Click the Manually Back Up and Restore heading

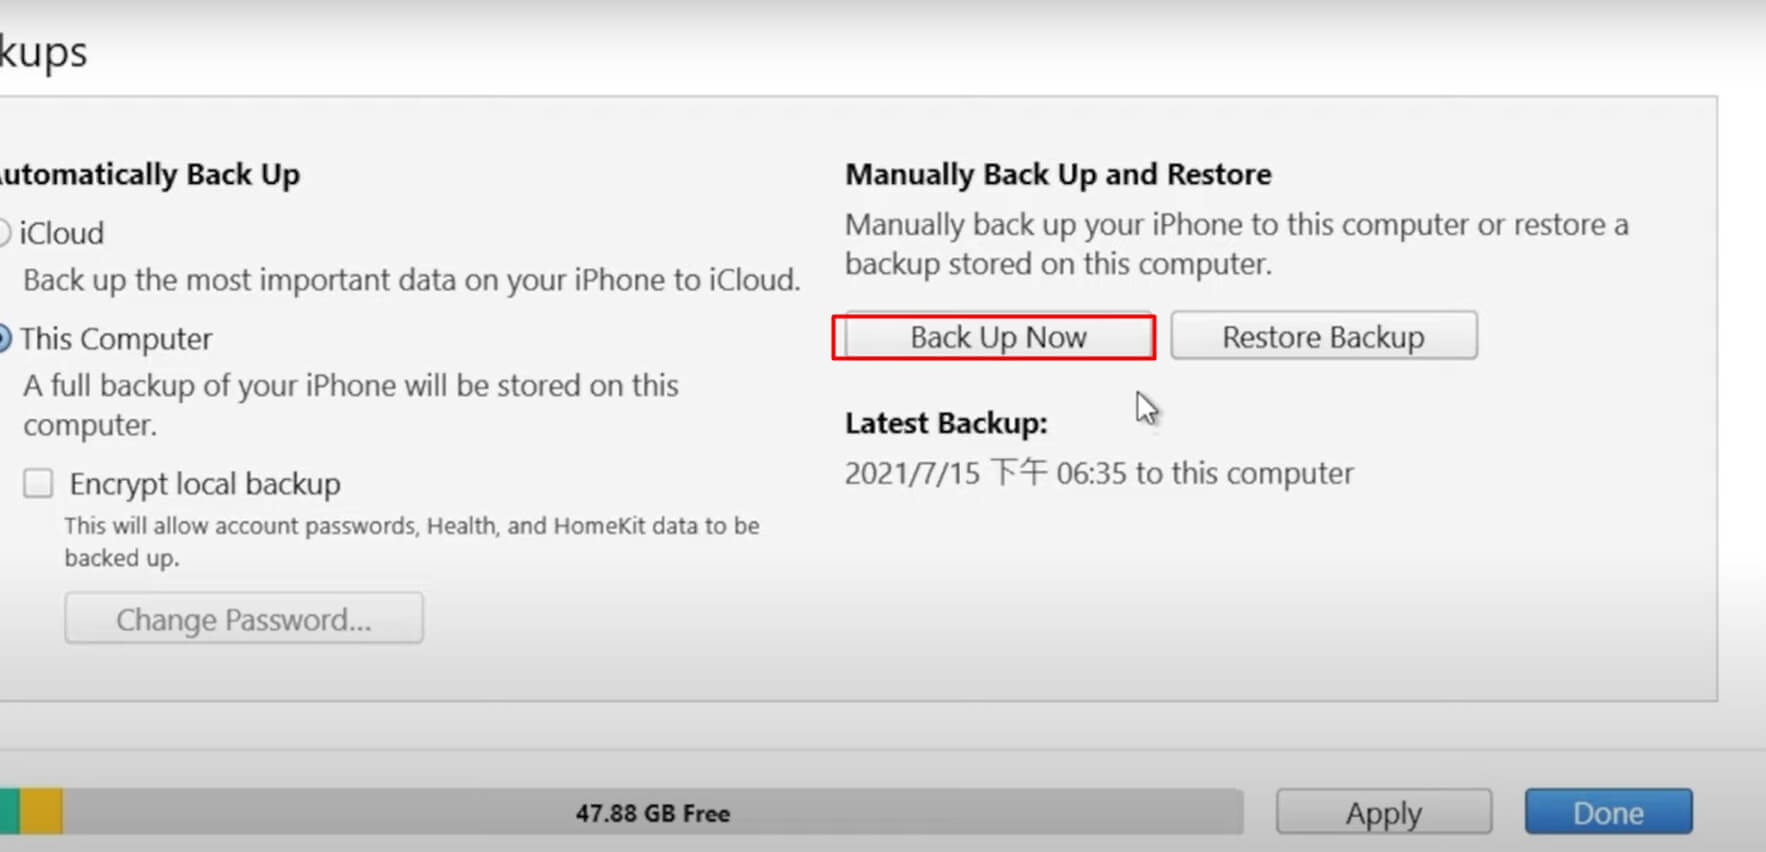coord(1058,175)
